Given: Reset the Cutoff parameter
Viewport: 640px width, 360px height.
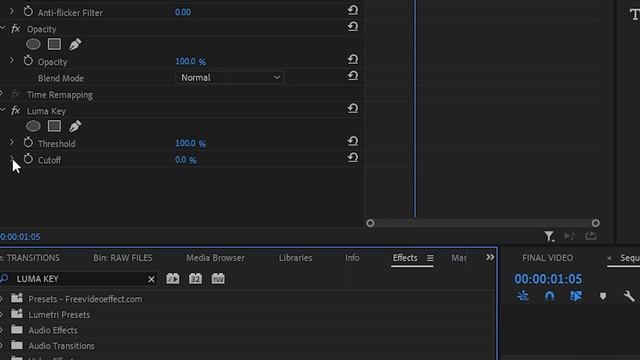Looking at the screenshot, I should 353,158.
